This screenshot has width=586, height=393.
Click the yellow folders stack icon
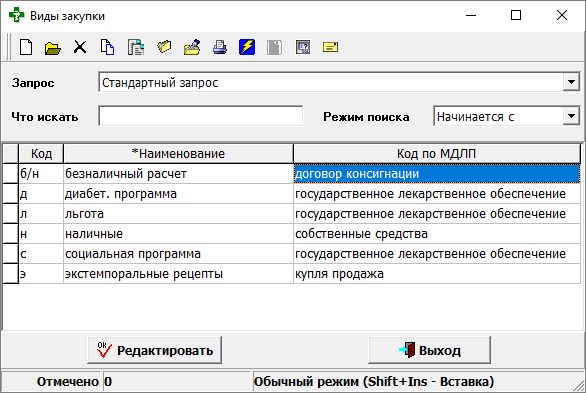coord(164,47)
